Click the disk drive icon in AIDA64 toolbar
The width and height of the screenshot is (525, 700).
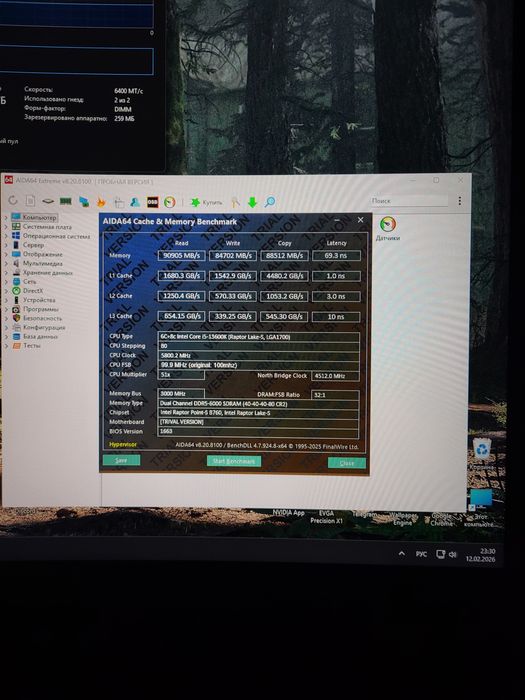[x=48, y=201]
